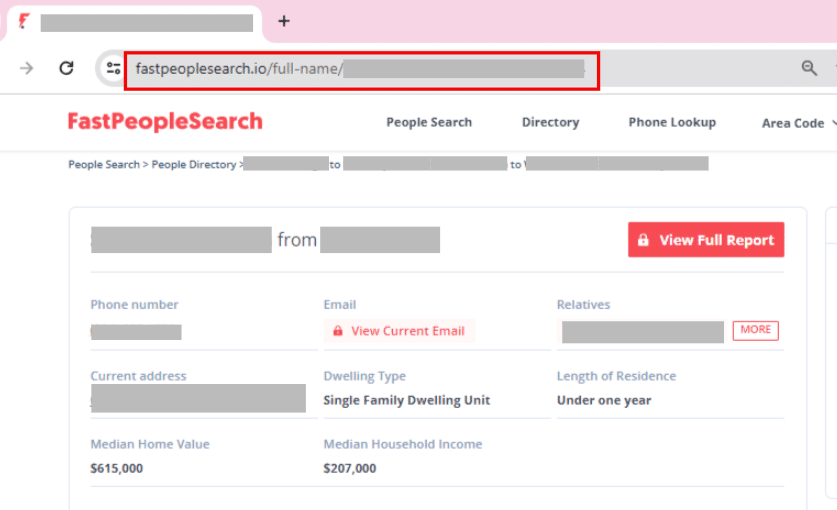The image size is (837, 510).
Task: Click the zoom magnifier icon in address bar
Action: click(x=809, y=68)
